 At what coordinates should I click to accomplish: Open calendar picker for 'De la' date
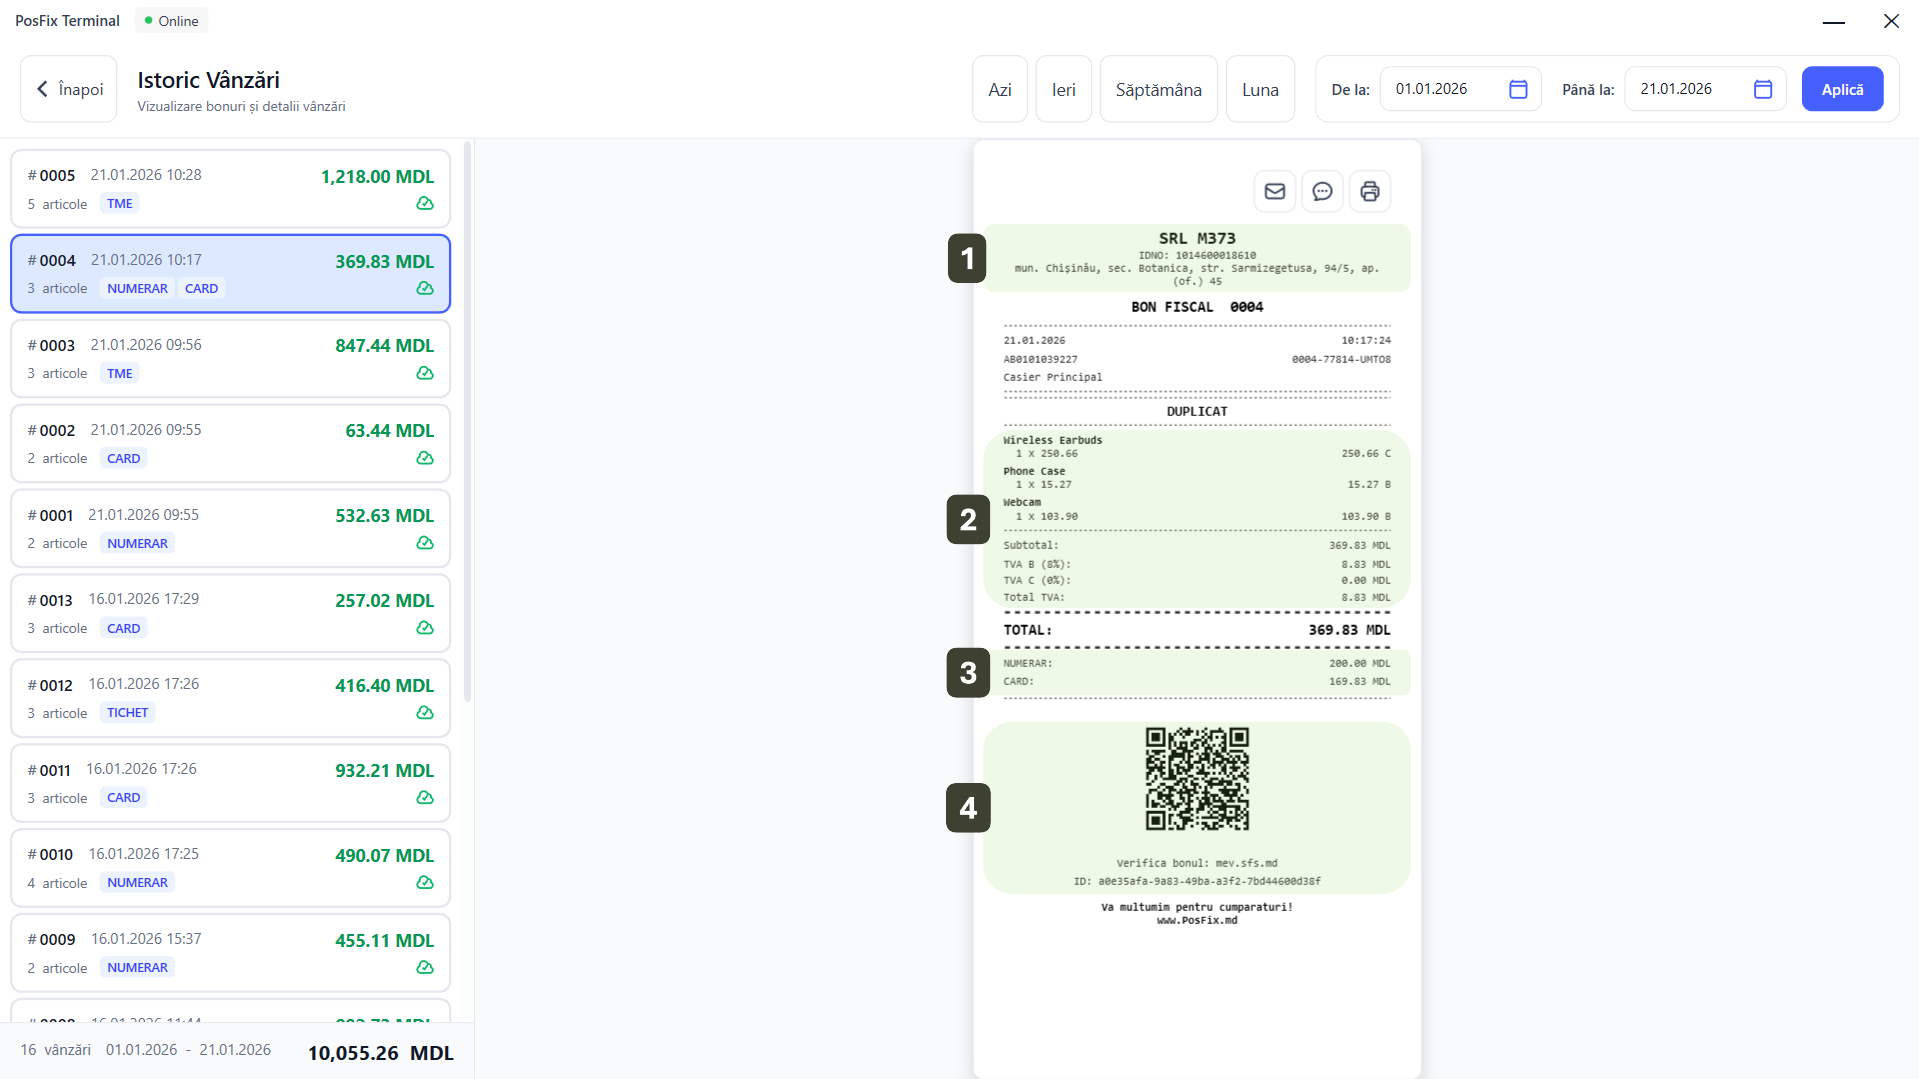coord(1517,89)
